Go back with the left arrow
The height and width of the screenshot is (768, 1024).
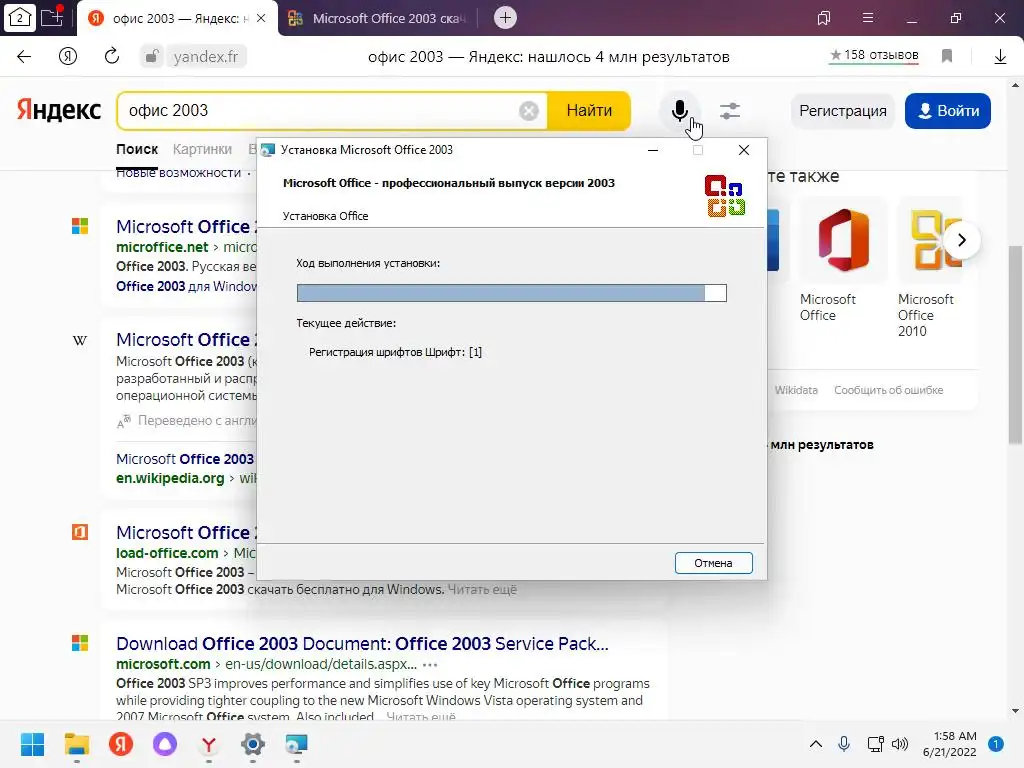tap(24, 56)
